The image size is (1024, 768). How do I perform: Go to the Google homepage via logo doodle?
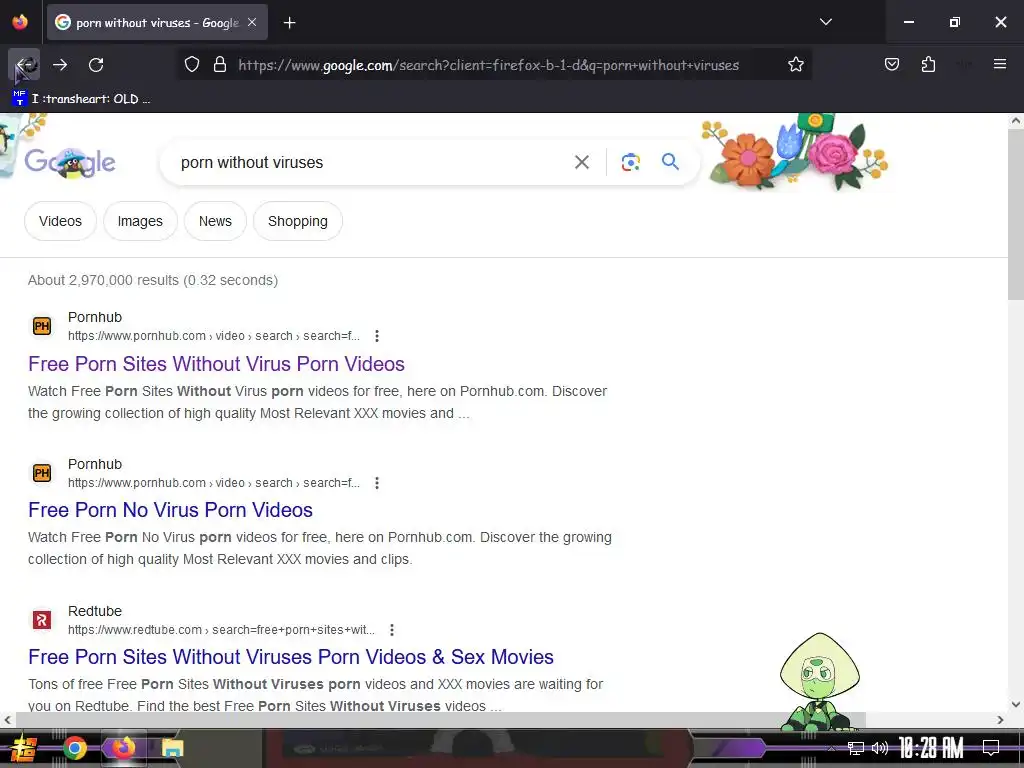[70, 161]
